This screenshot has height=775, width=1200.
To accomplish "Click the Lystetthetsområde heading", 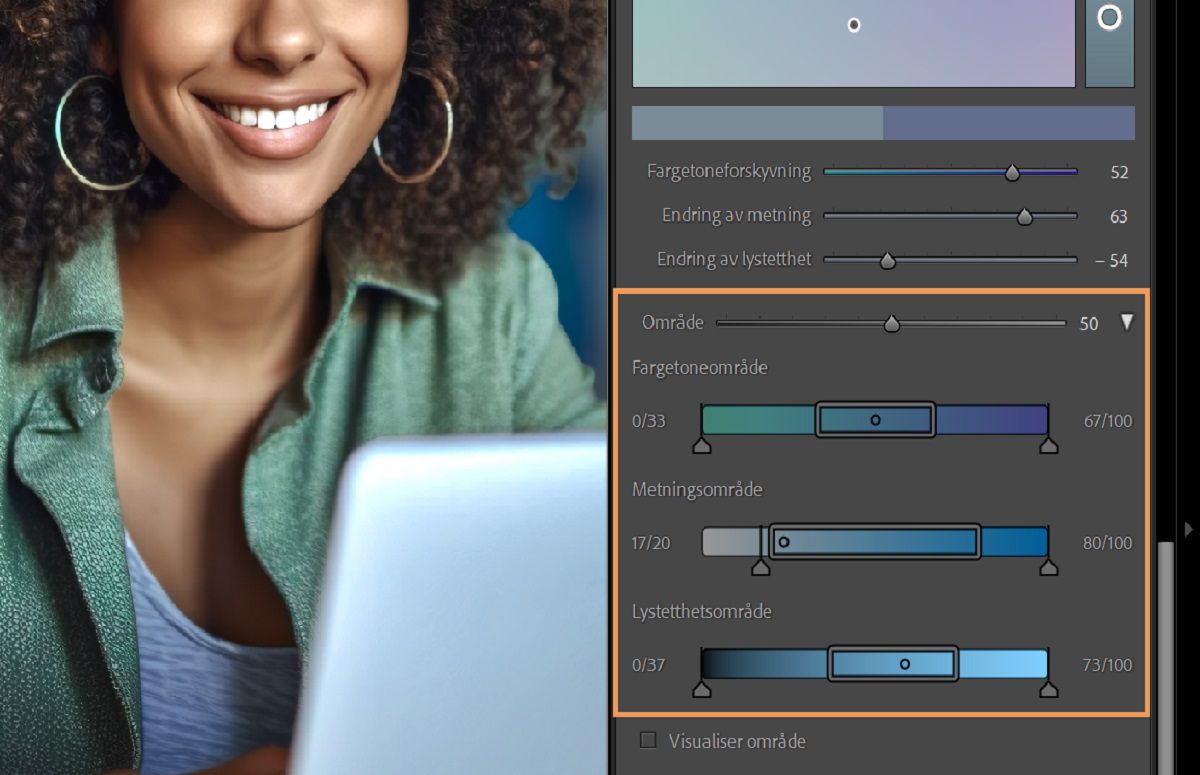I will tap(702, 611).
